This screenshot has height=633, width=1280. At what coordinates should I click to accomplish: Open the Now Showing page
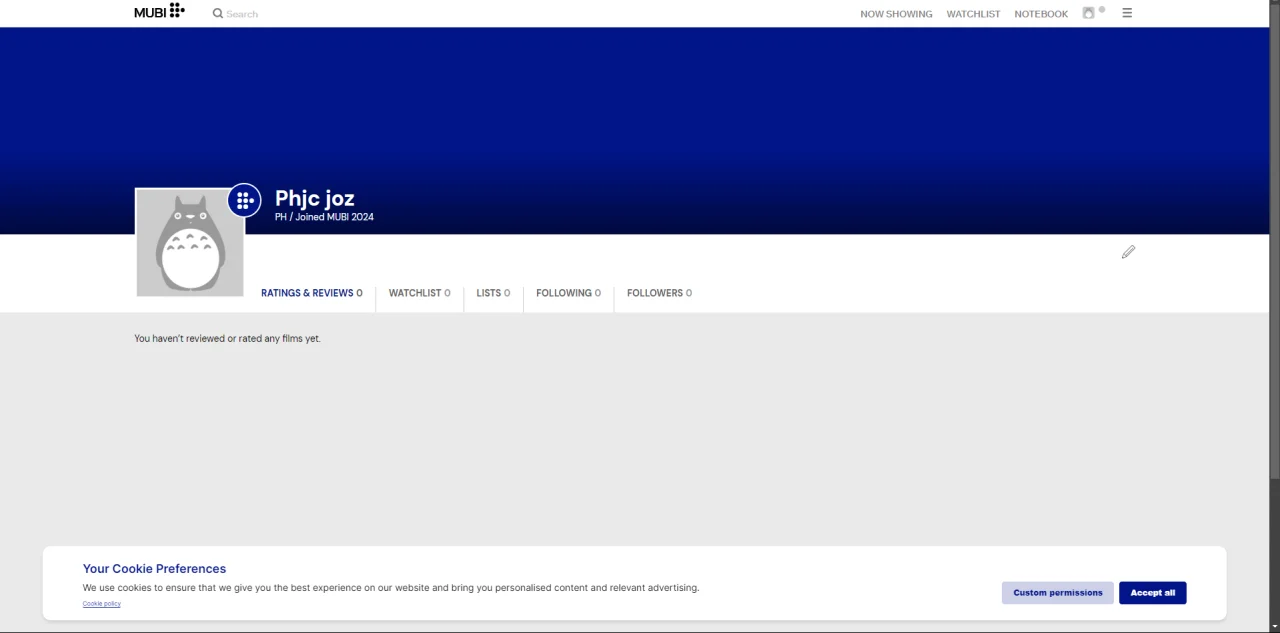pos(896,14)
